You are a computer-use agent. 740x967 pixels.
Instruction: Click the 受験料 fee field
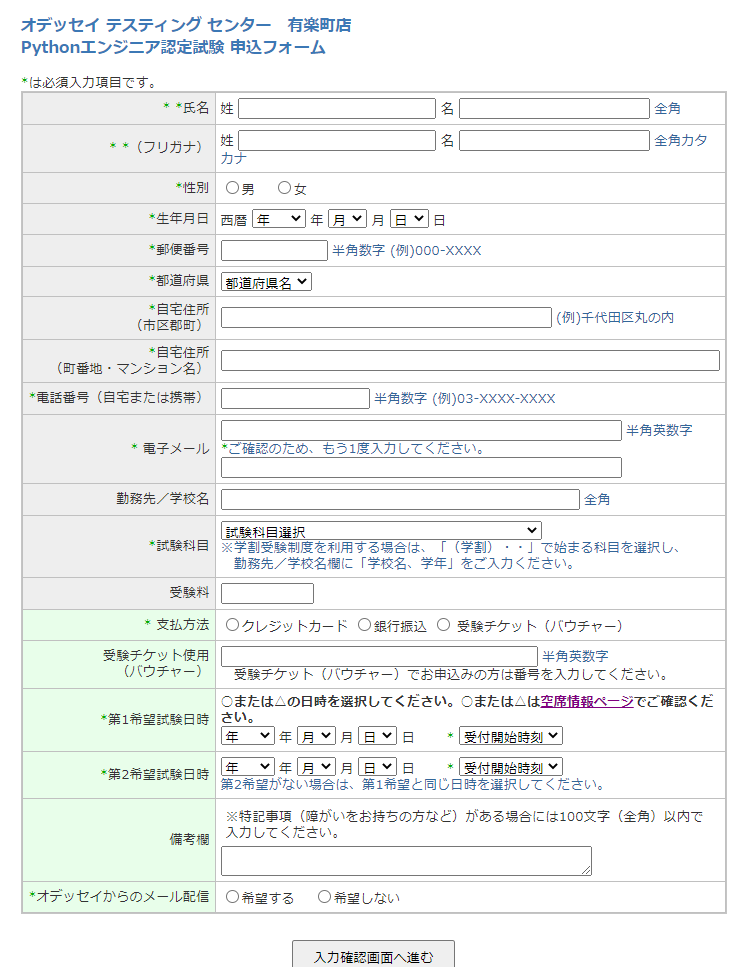click(x=267, y=593)
